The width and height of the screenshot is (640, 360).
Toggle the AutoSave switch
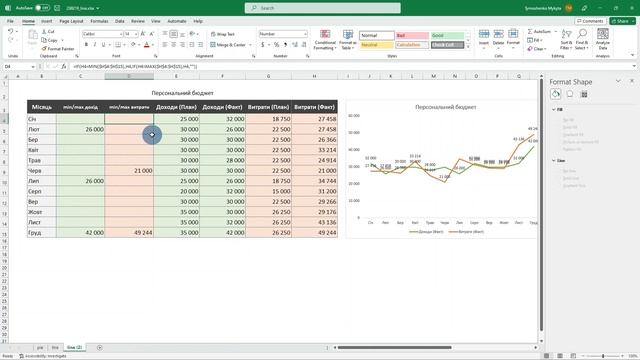pos(42,8)
